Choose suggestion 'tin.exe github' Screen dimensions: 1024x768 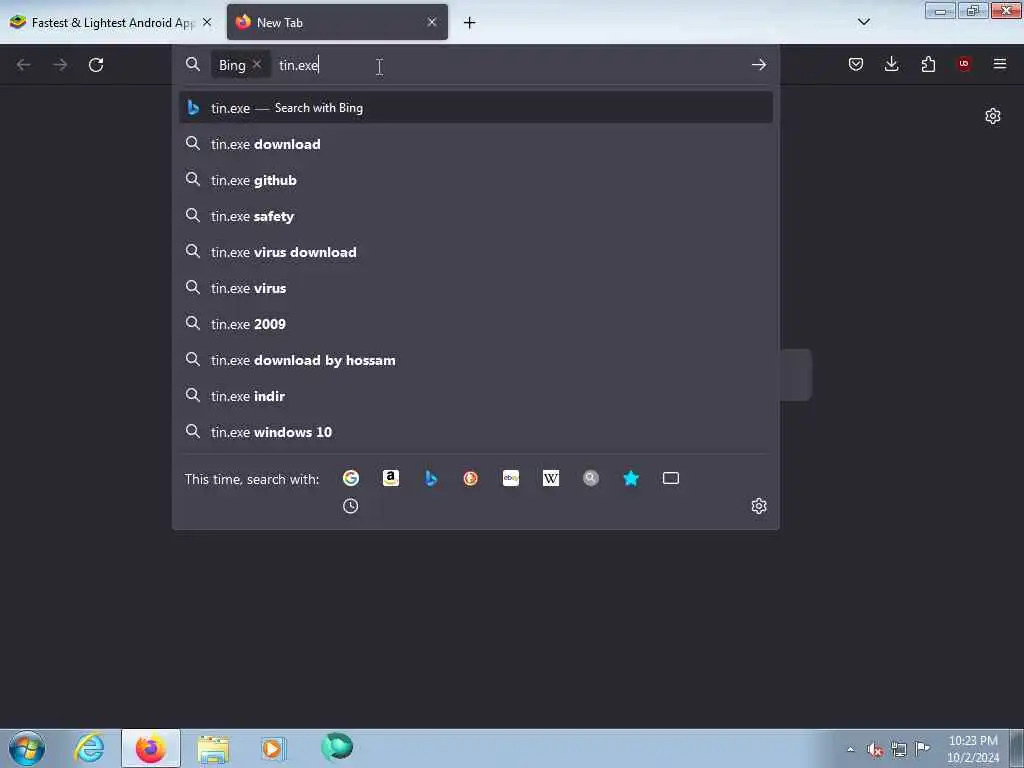(475, 180)
